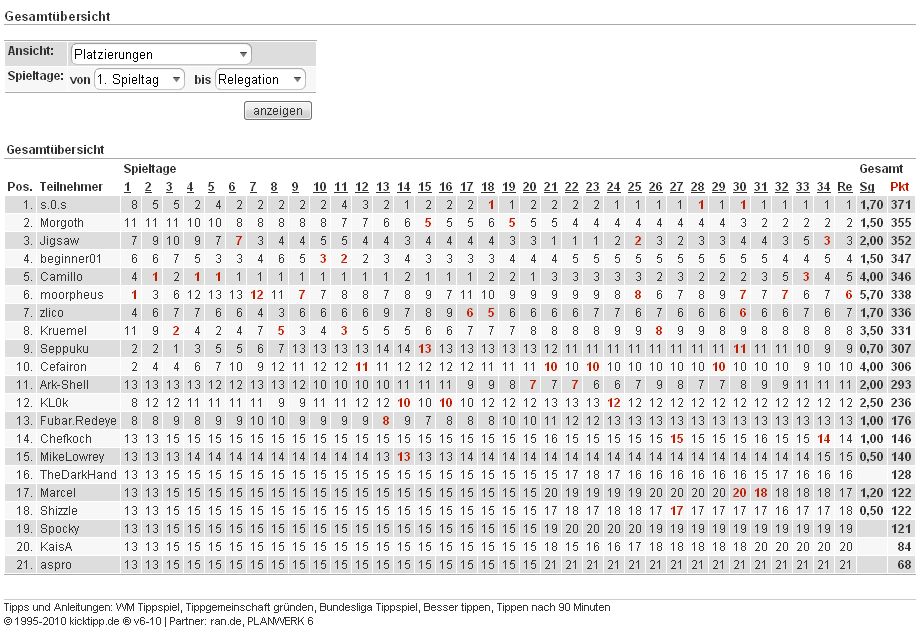The image size is (924, 633).
Task: Open Spieltag 9 column header link
Action: pyautogui.click(x=295, y=187)
